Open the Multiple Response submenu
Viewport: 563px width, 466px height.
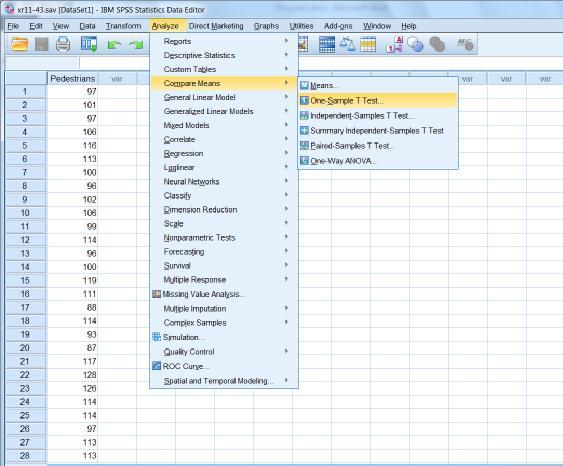coord(224,280)
